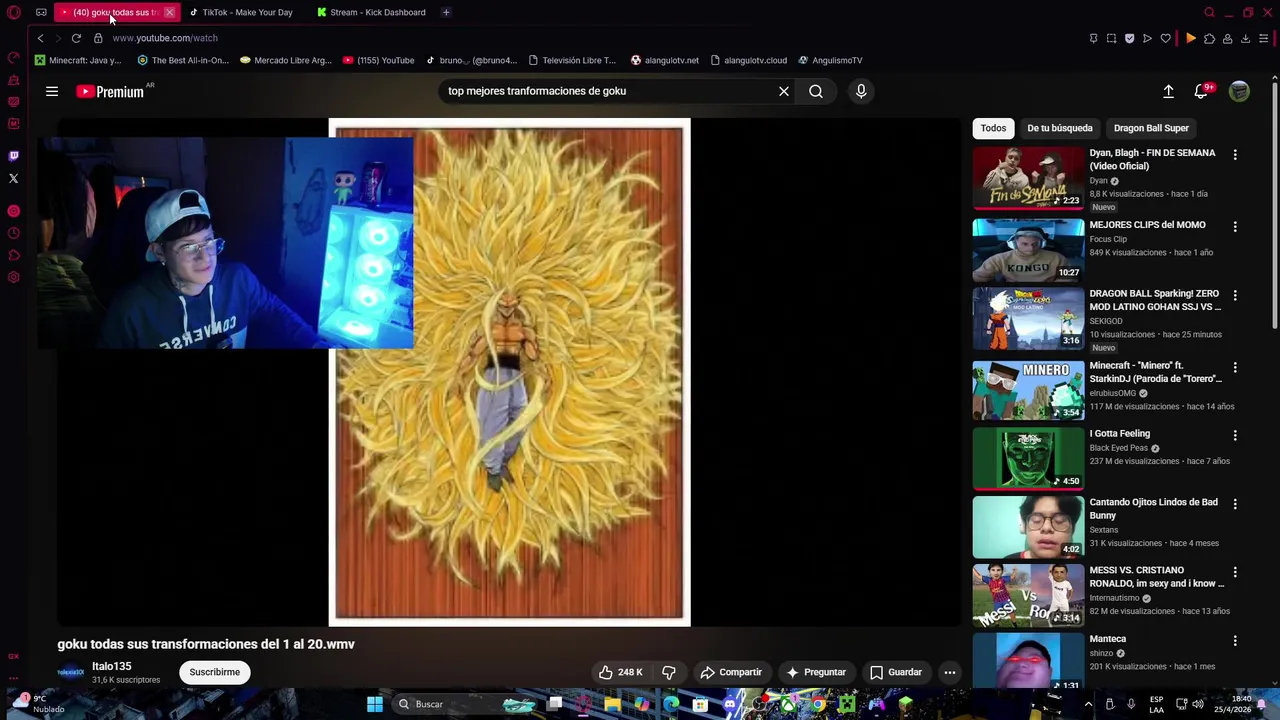Select the Dragon Ball Super chip
Screen dimensions: 1280x720
[1151, 128]
